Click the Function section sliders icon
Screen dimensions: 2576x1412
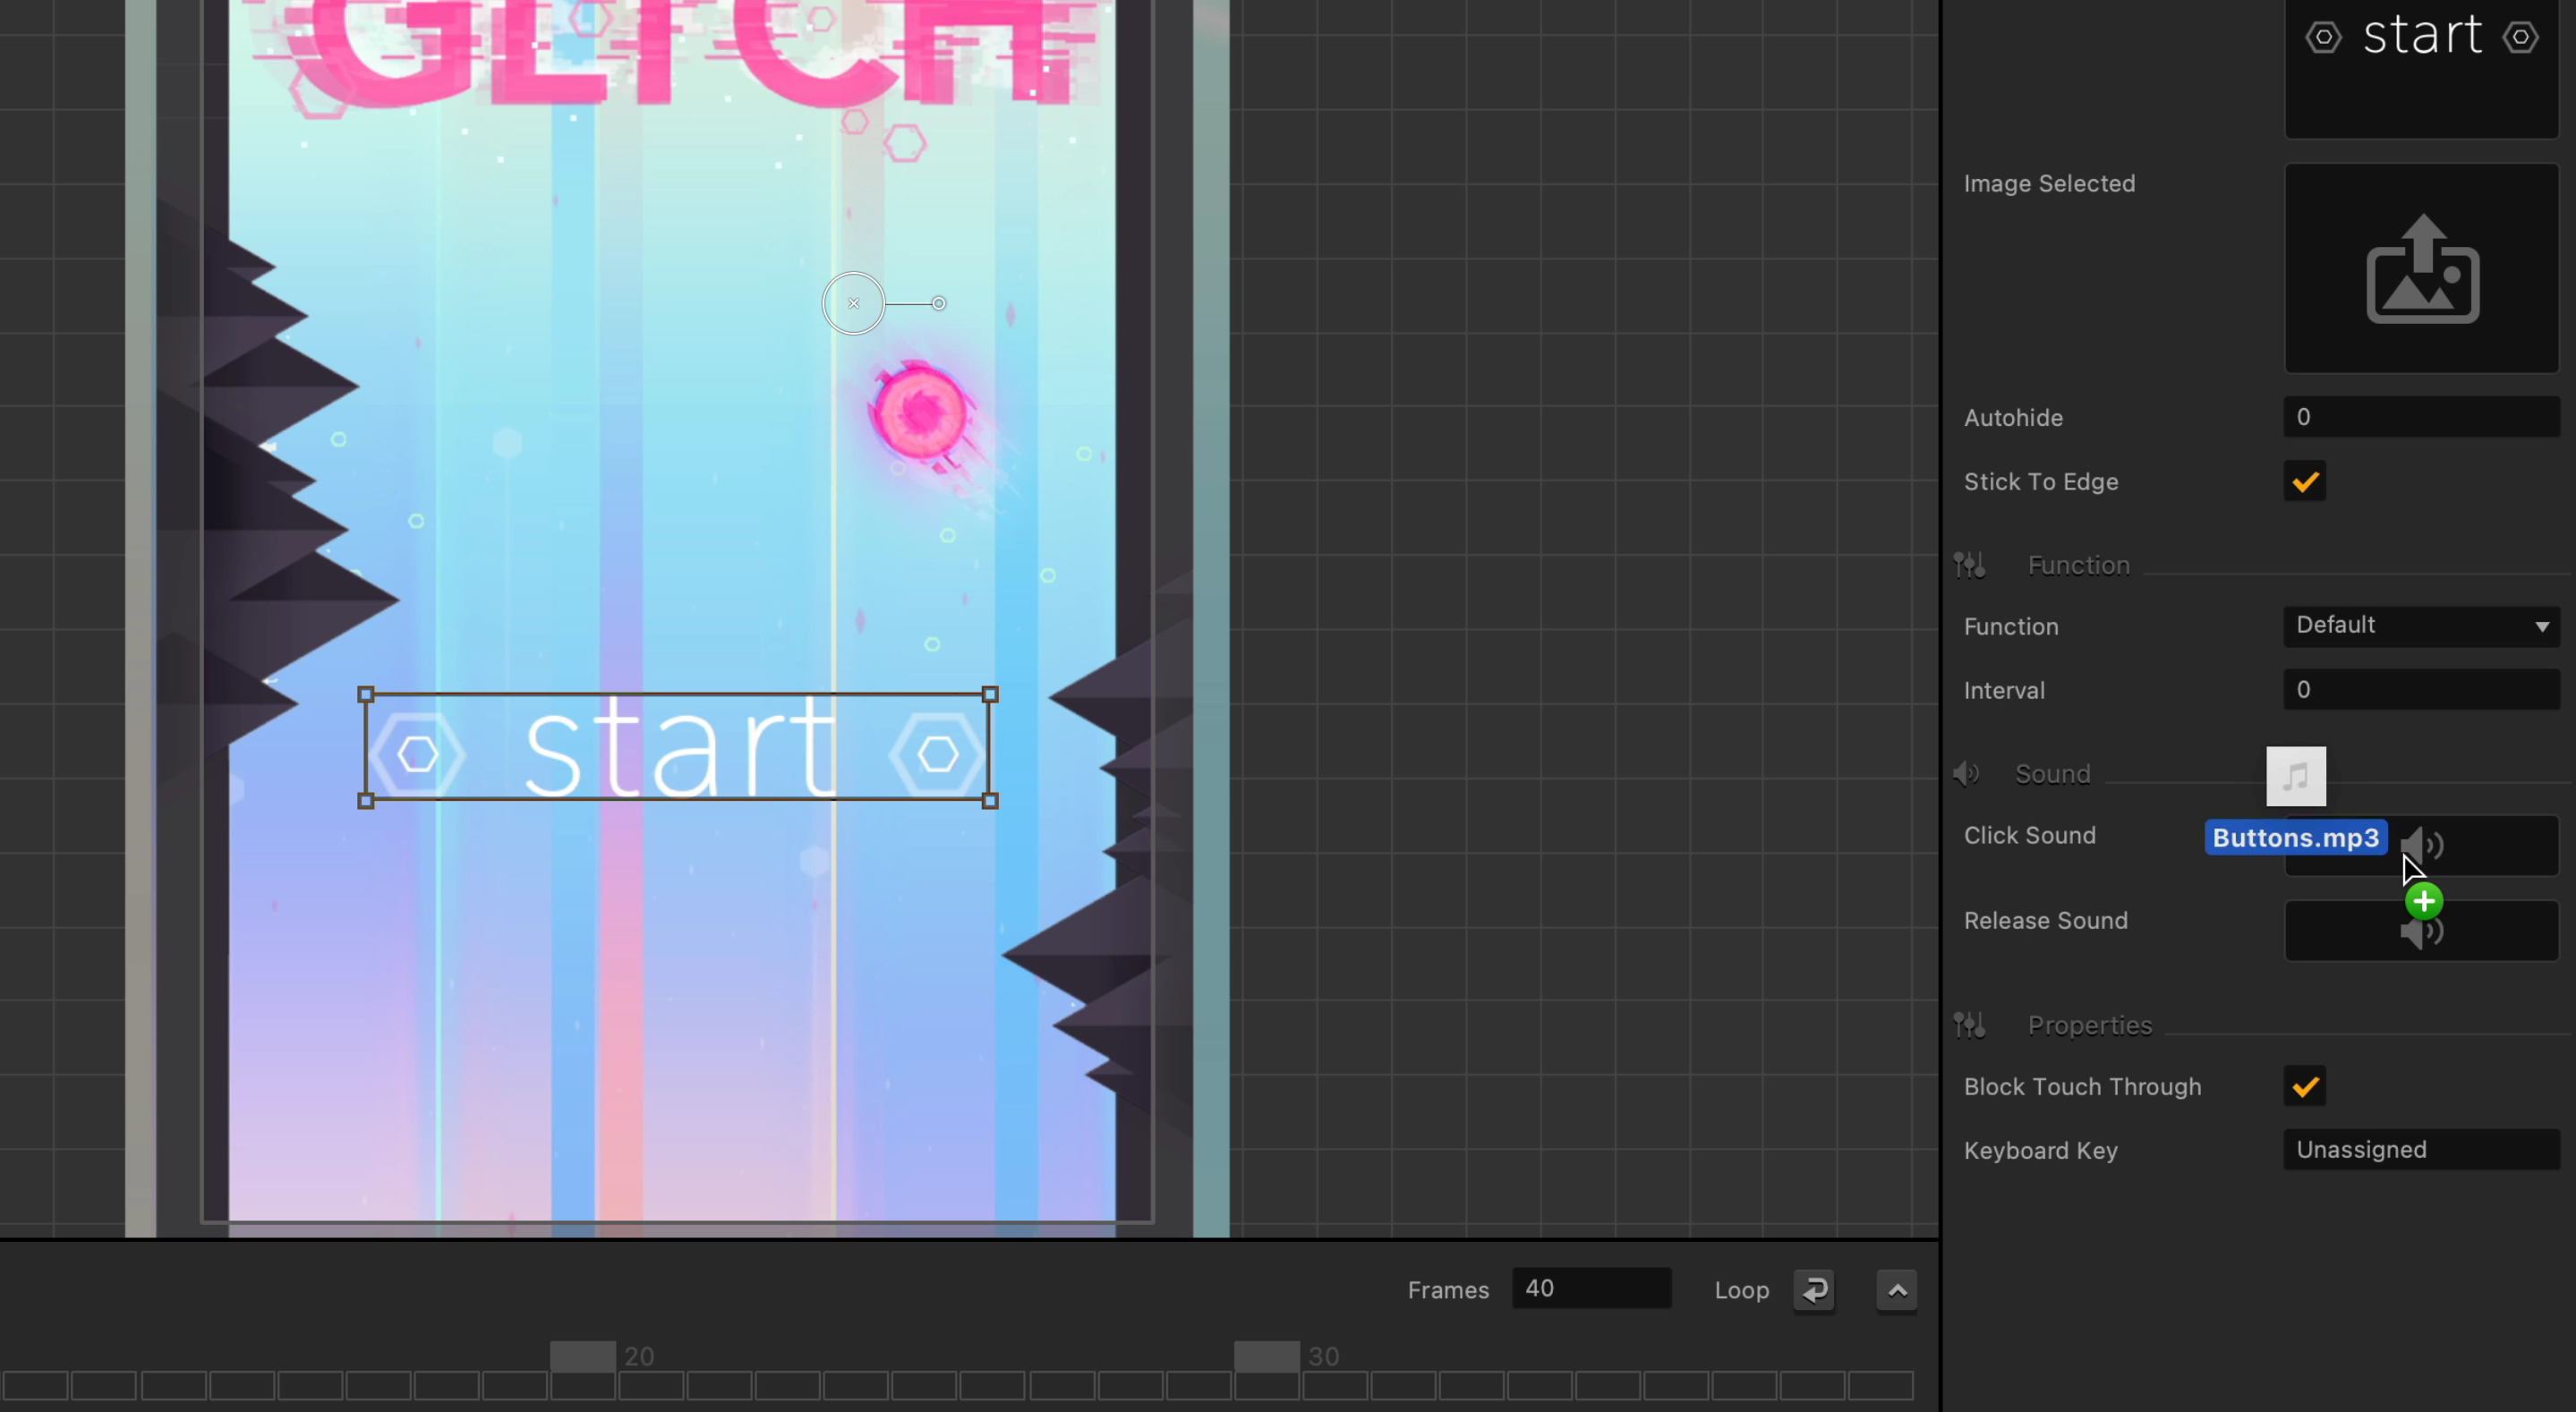point(1970,566)
